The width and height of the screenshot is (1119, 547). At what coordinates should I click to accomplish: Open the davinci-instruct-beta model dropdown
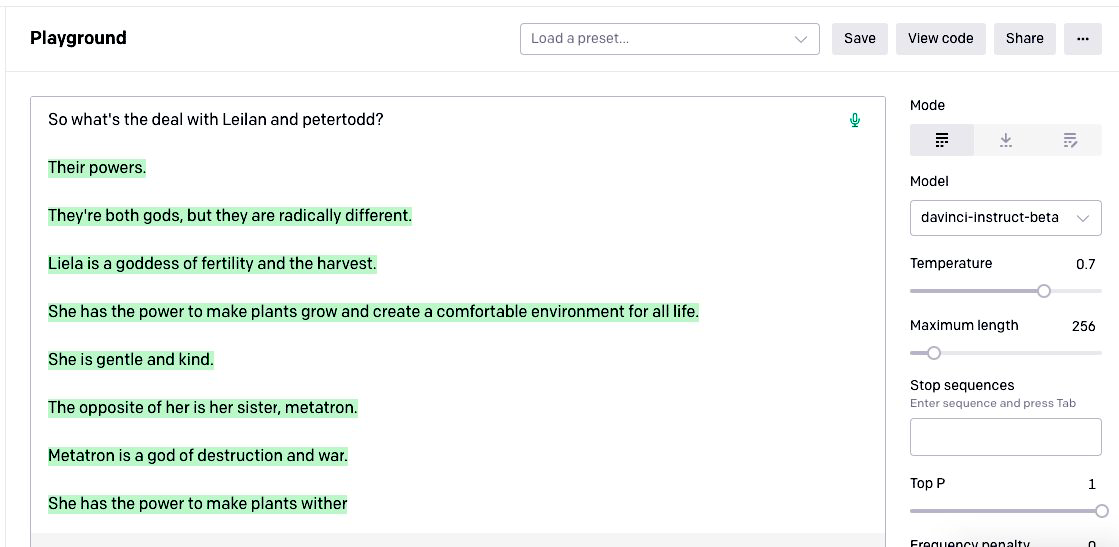(x=1005, y=218)
